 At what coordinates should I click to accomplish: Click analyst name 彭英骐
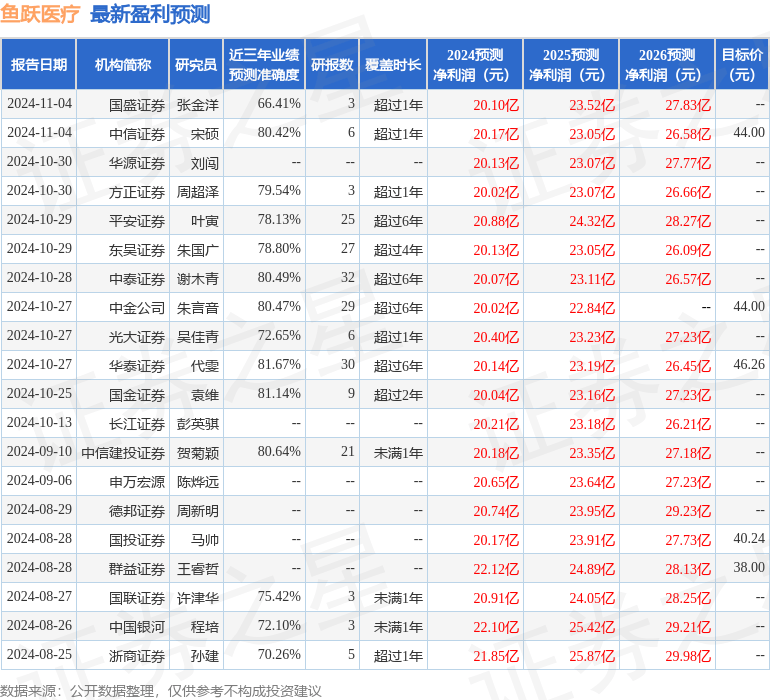pos(198,423)
